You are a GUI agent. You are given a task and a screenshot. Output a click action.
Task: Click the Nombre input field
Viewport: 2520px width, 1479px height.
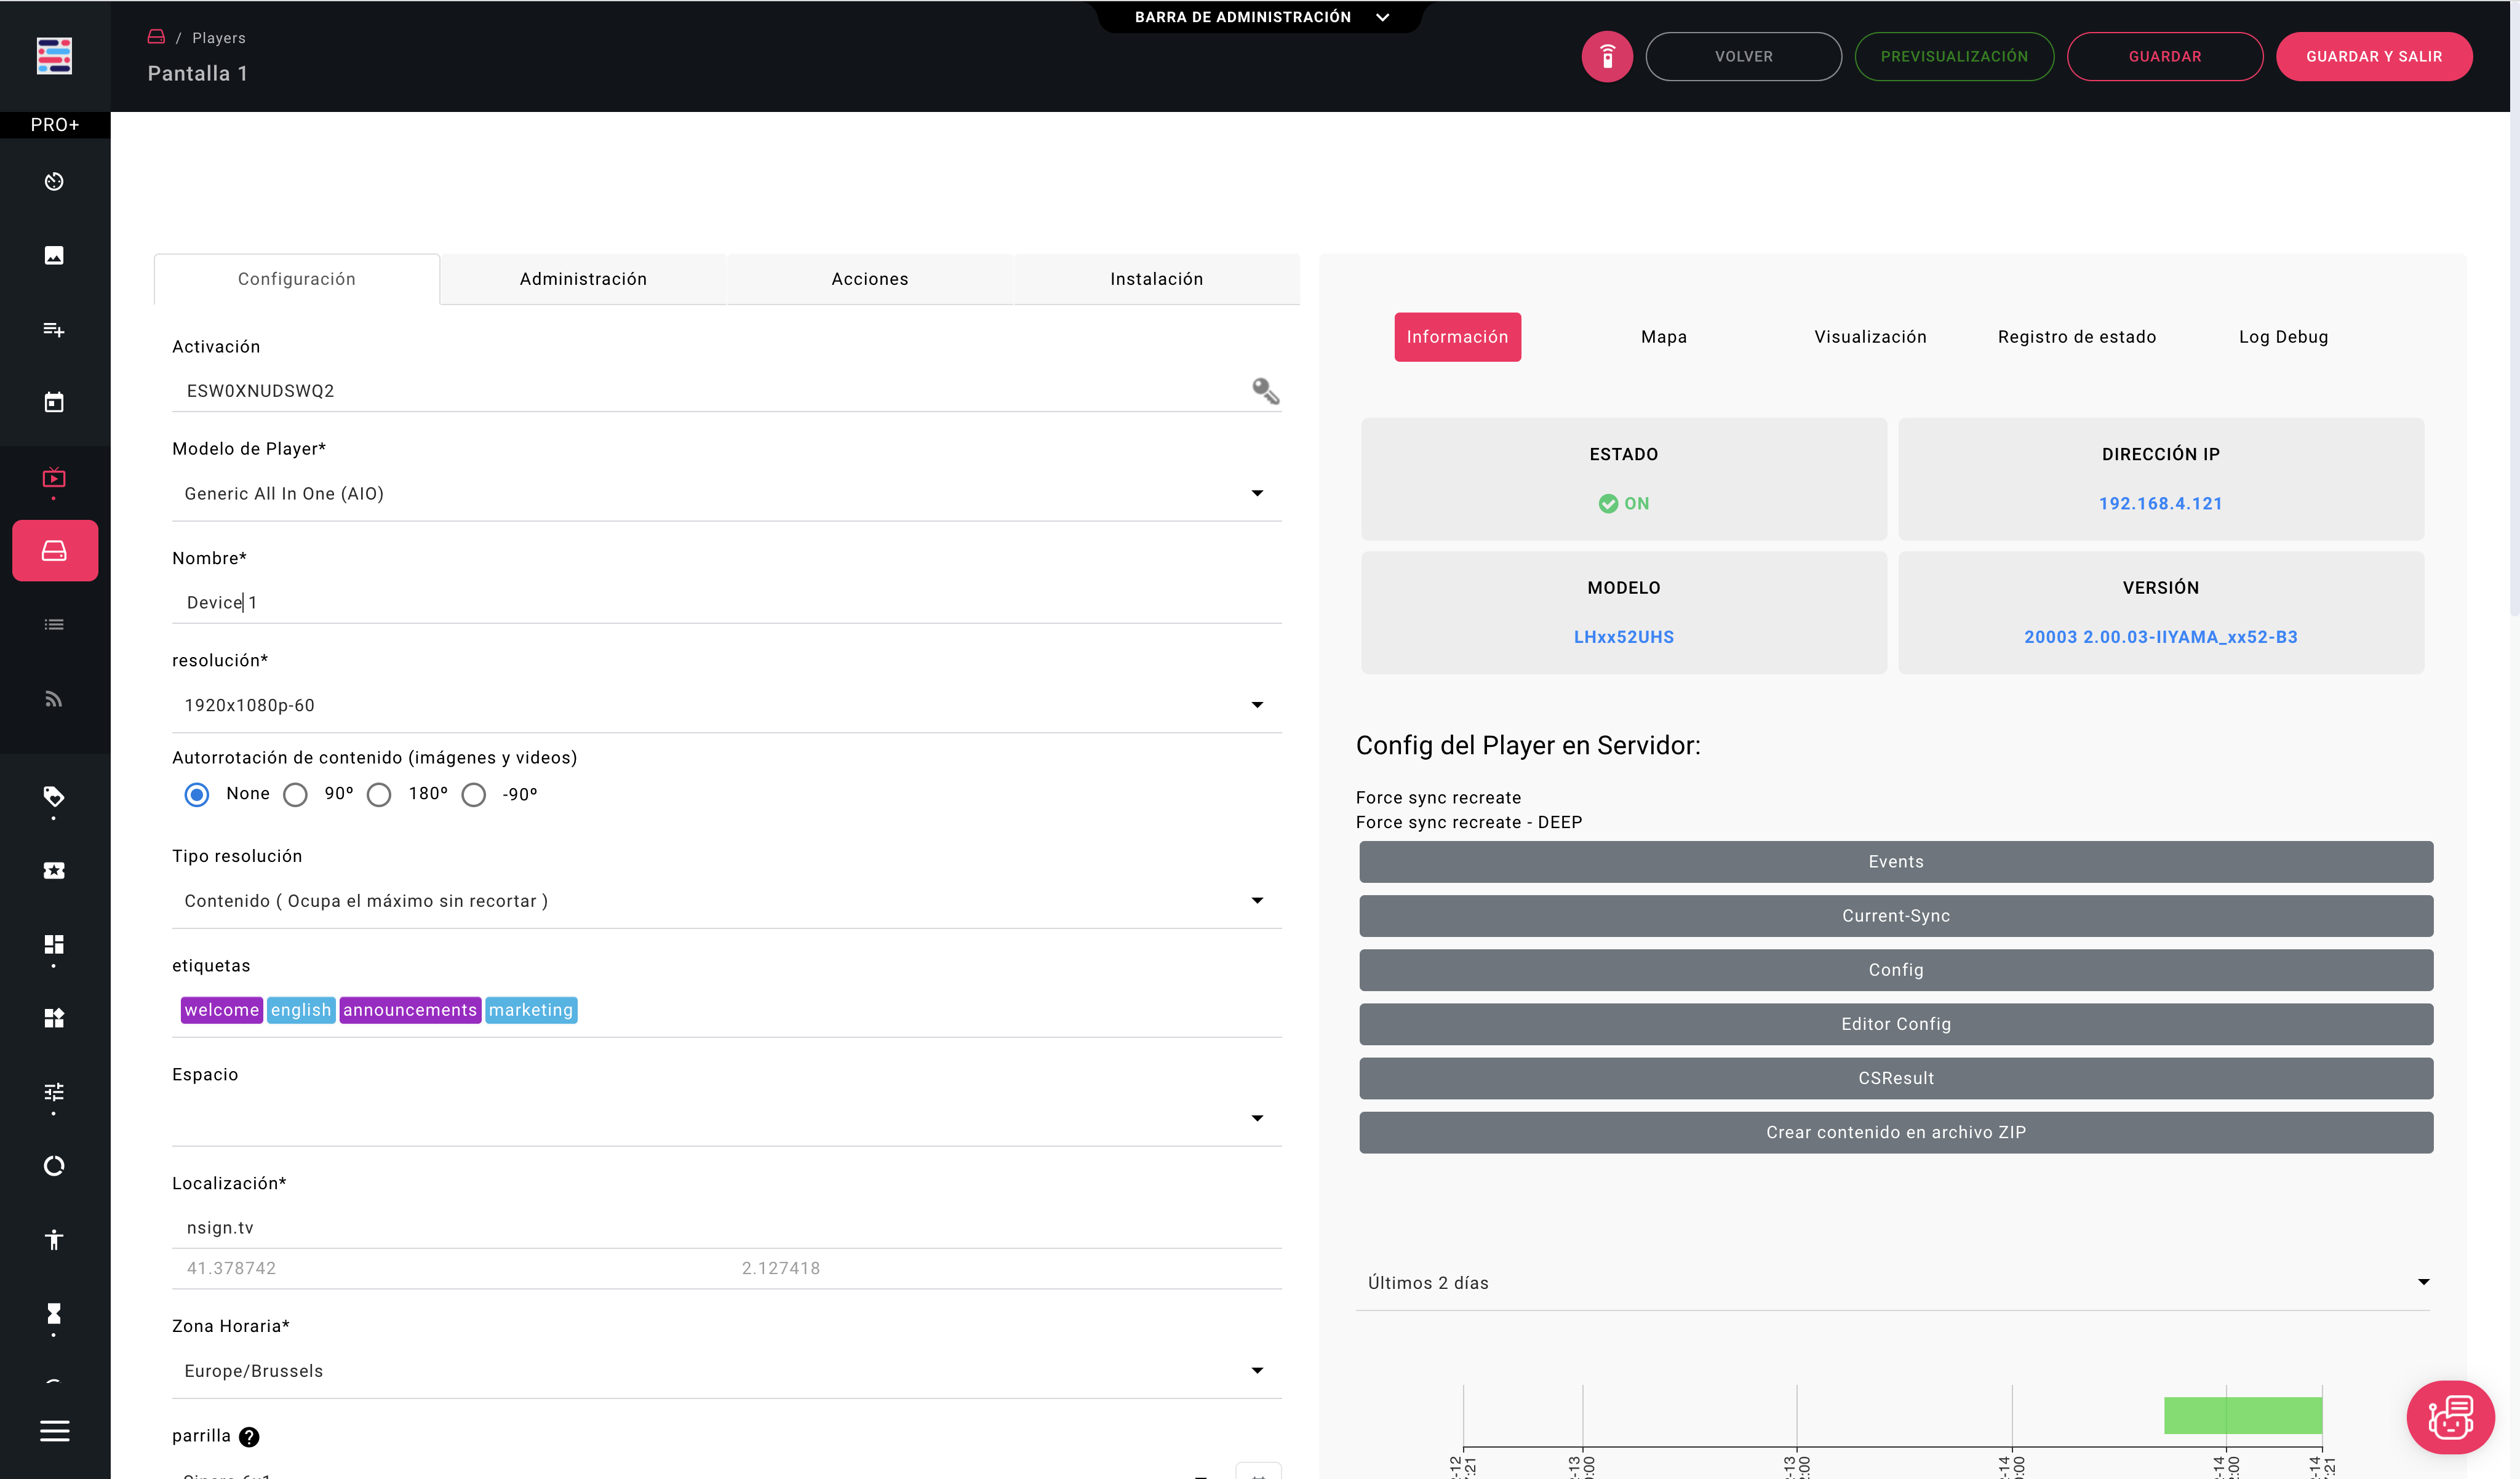(726, 602)
